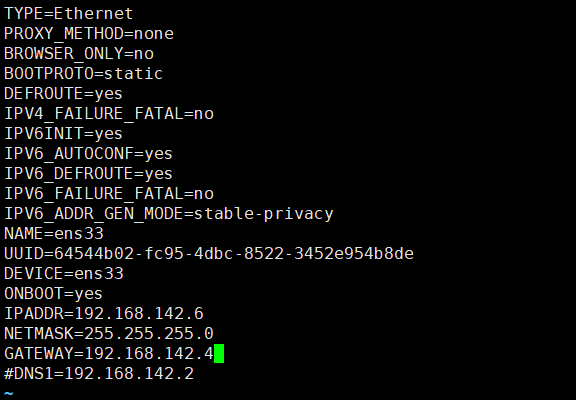Click the UUID value 64544b02-fc95
576x400 pixels.
(x=119, y=254)
